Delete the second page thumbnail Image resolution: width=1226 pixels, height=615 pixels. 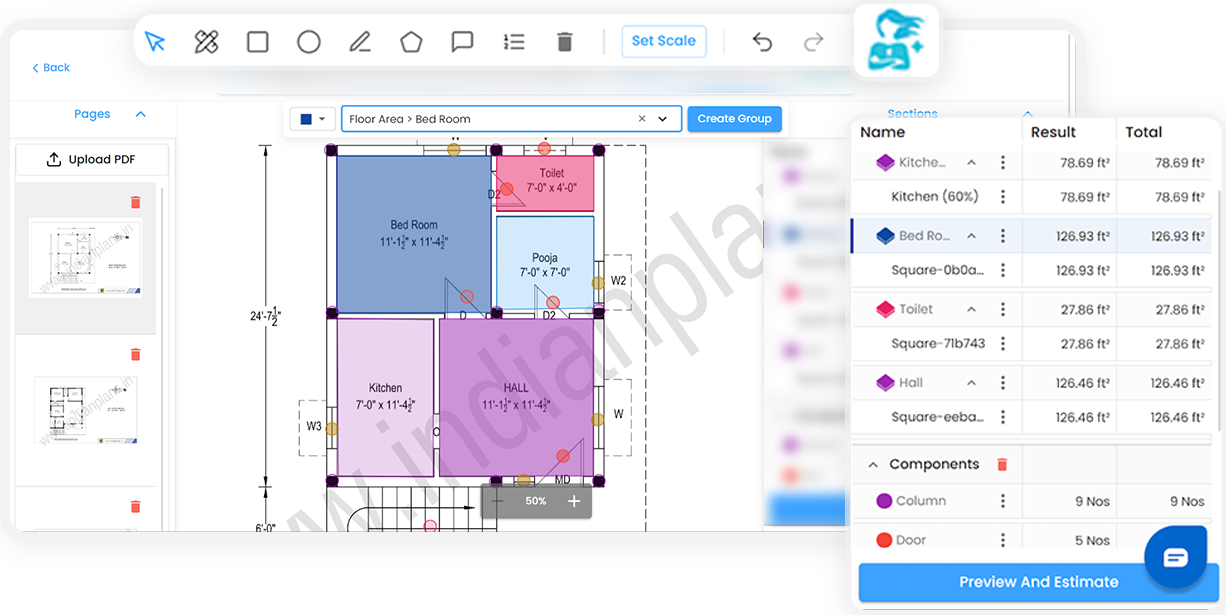136,354
